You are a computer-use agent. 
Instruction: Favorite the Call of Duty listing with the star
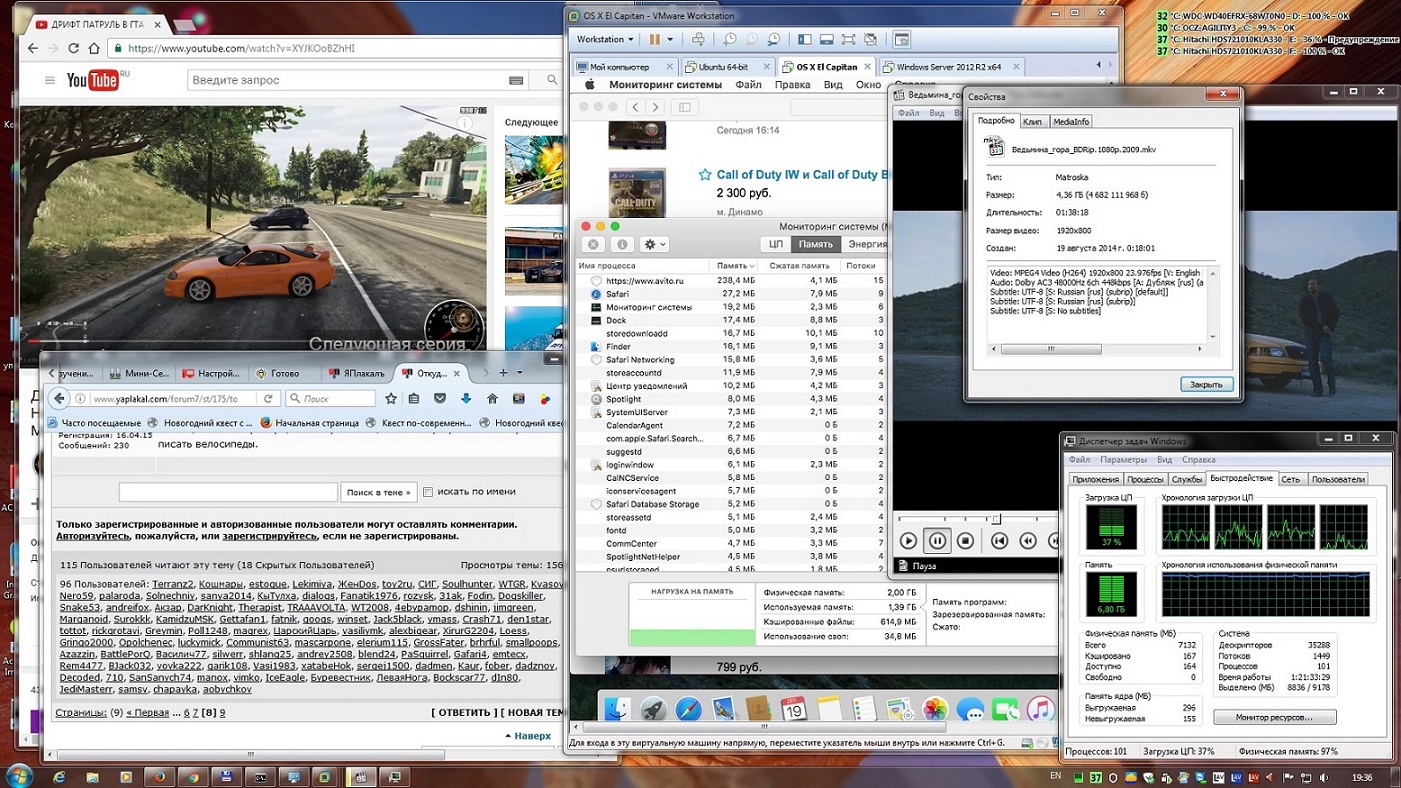coord(705,175)
